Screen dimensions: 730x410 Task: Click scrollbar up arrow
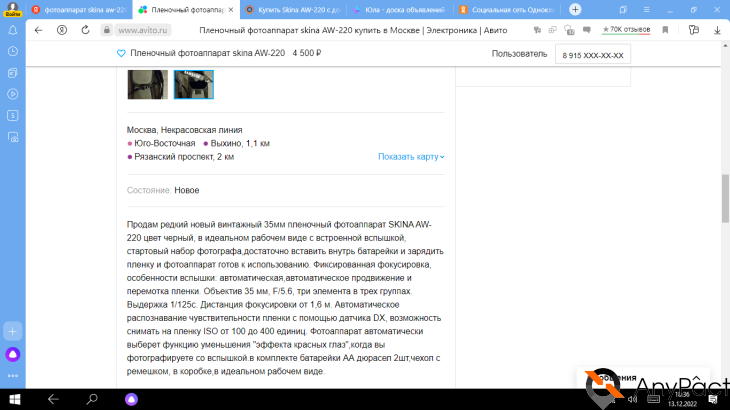[x=725, y=46]
